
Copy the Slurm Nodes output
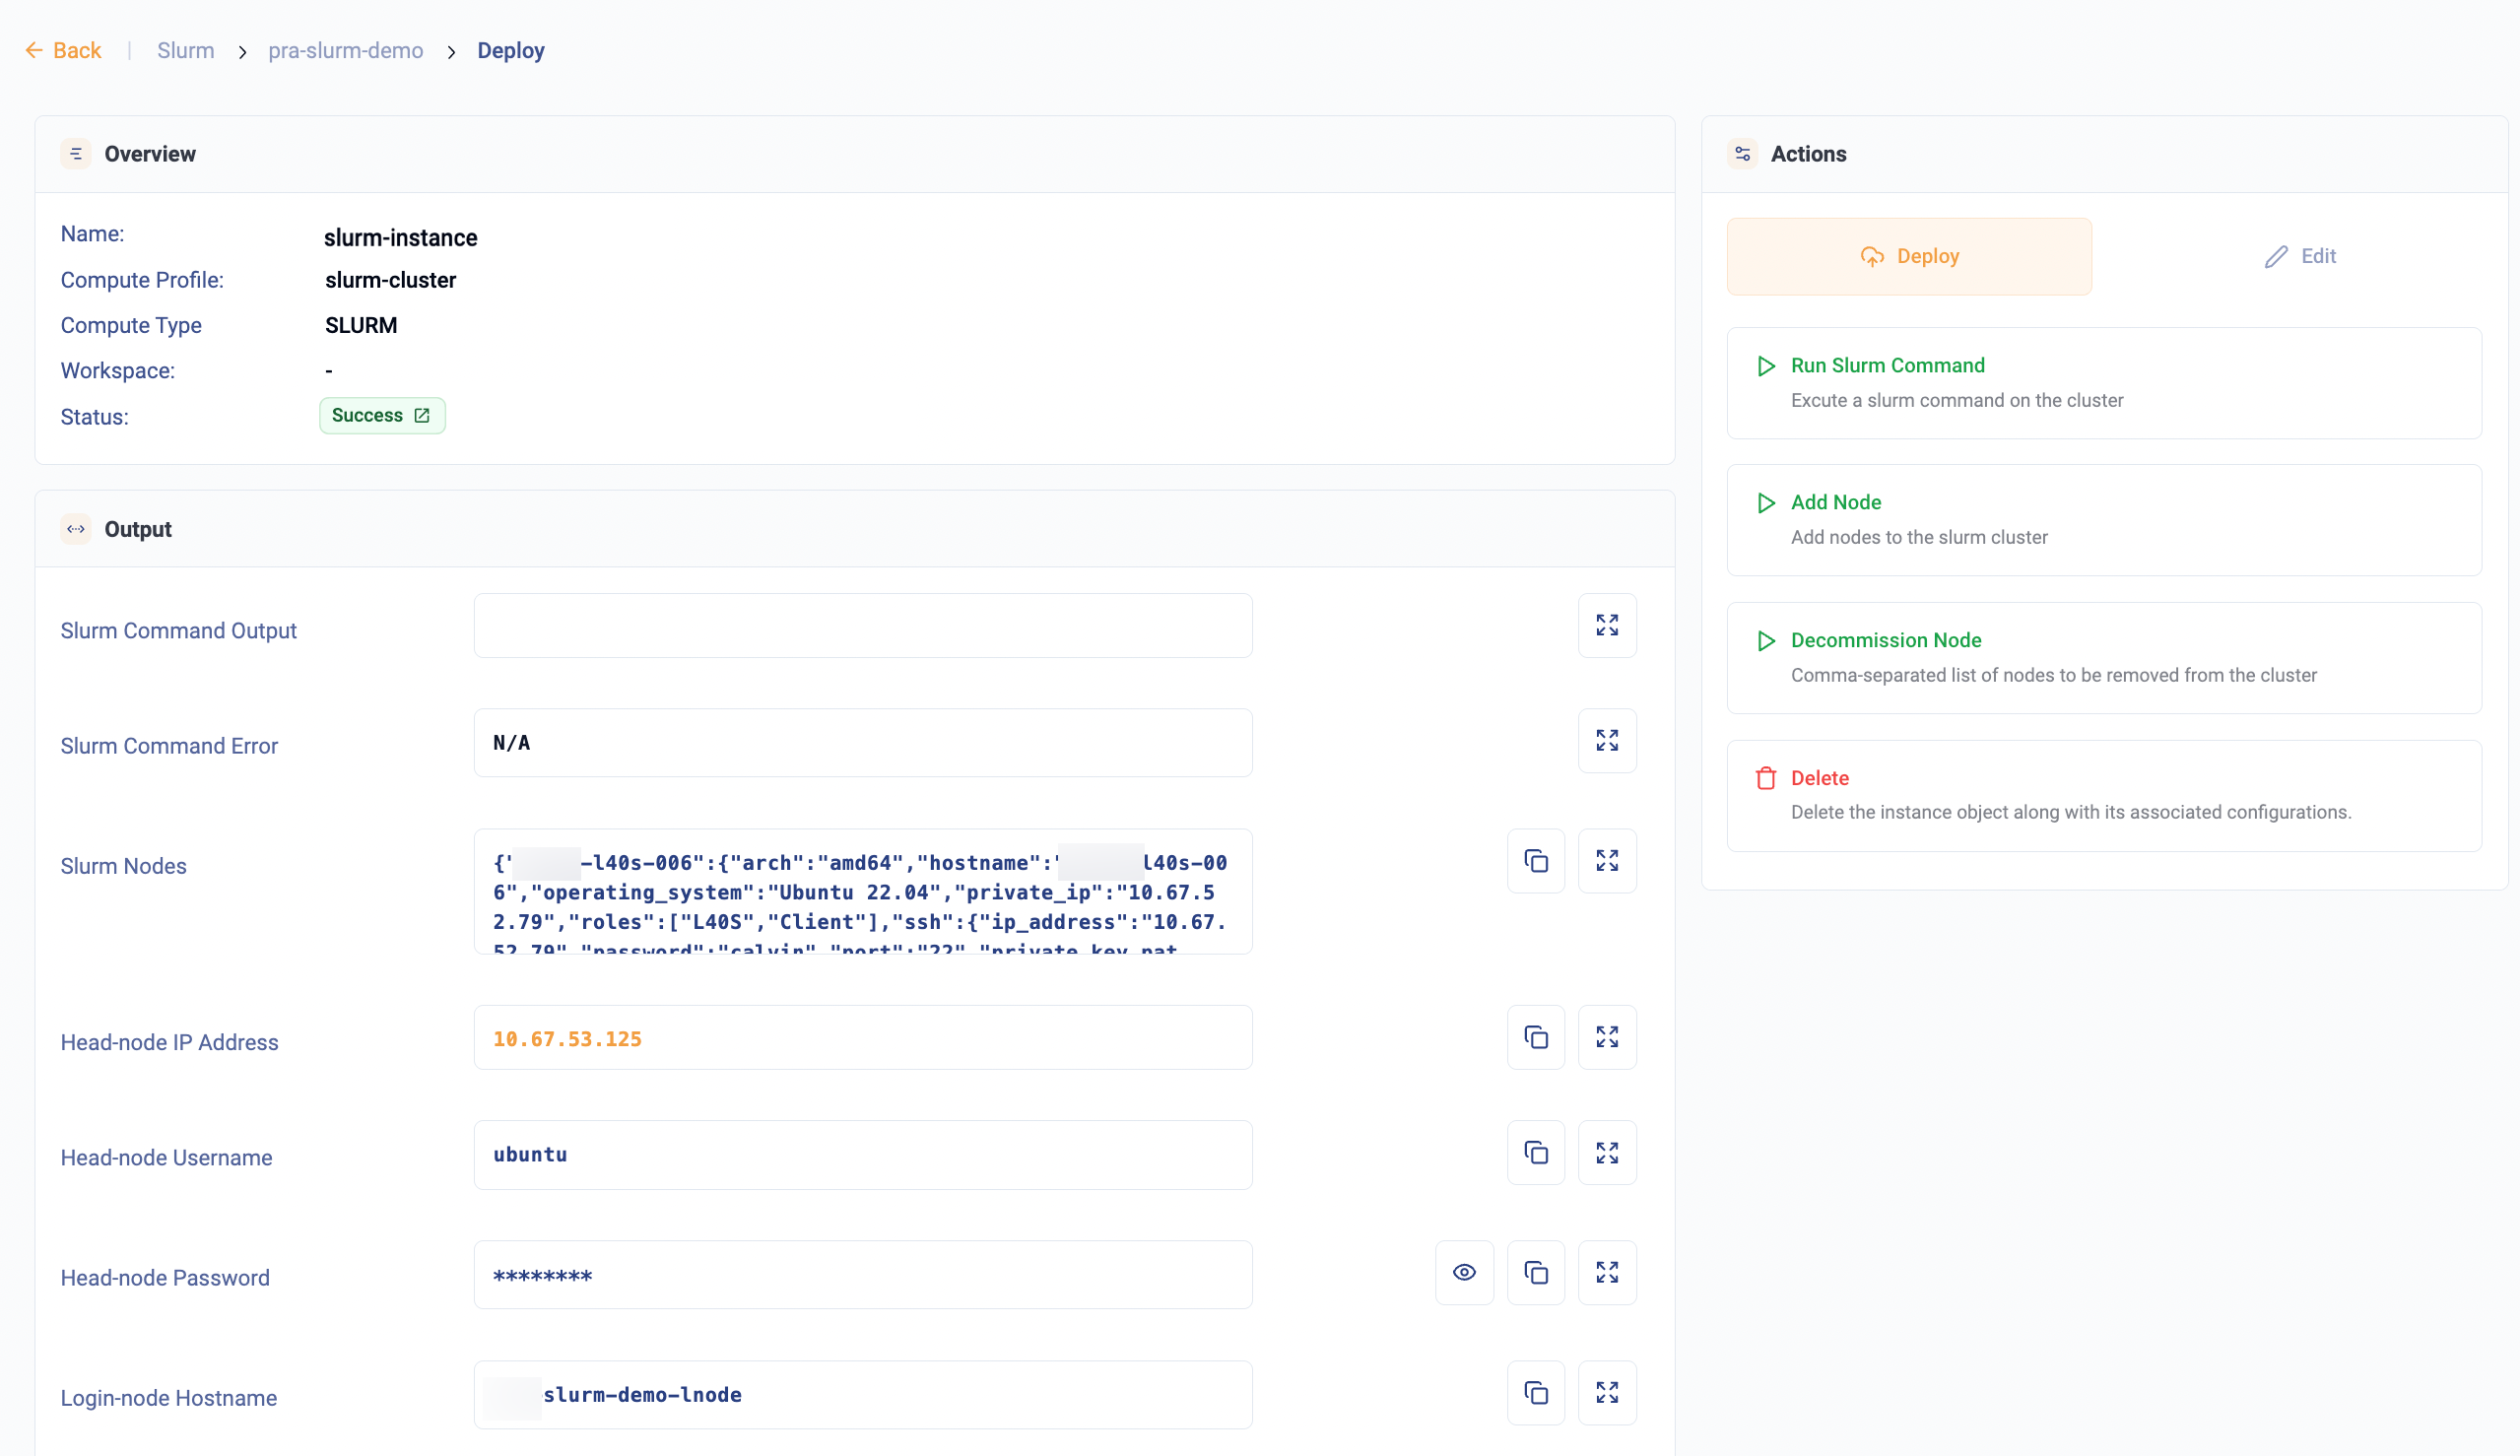click(x=1535, y=861)
